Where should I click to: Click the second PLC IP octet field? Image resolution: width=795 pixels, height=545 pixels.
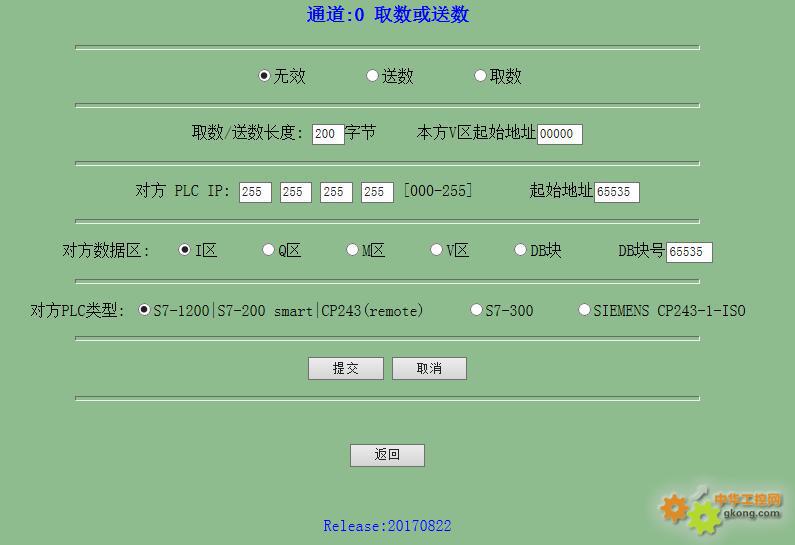point(296,192)
